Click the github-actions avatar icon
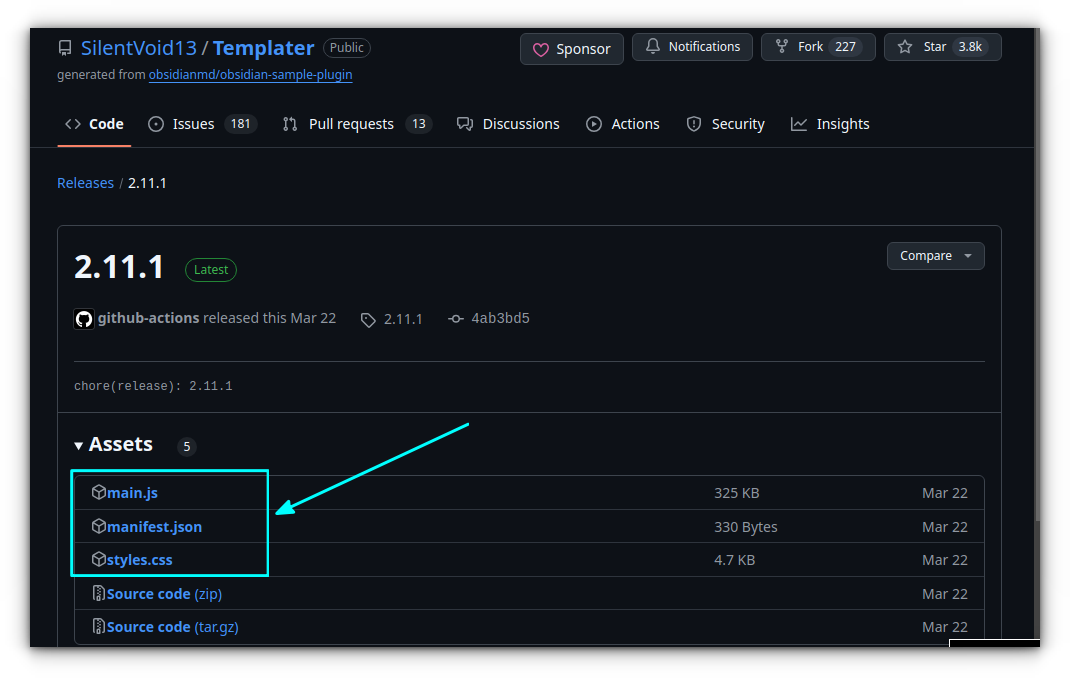 (84, 319)
